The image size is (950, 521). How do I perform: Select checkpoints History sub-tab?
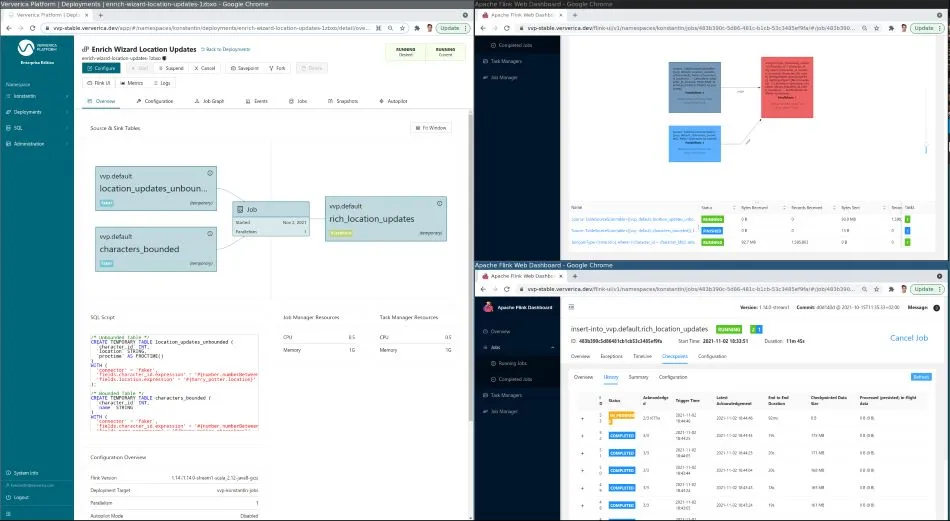tap(611, 377)
